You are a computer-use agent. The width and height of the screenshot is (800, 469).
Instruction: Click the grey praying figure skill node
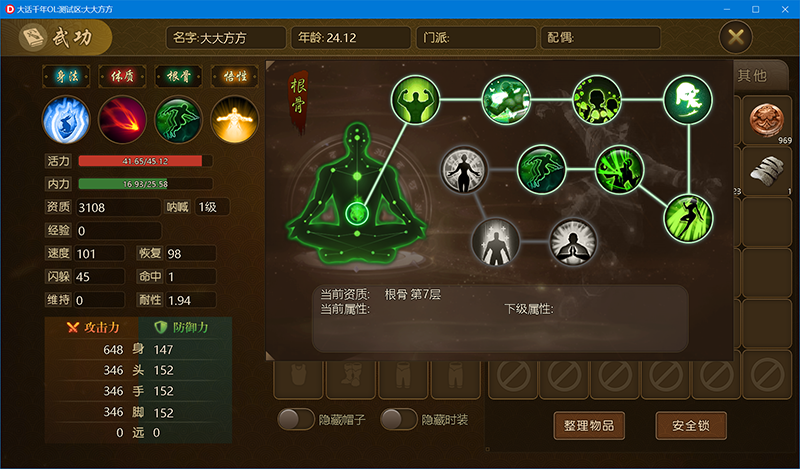click(x=573, y=242)
